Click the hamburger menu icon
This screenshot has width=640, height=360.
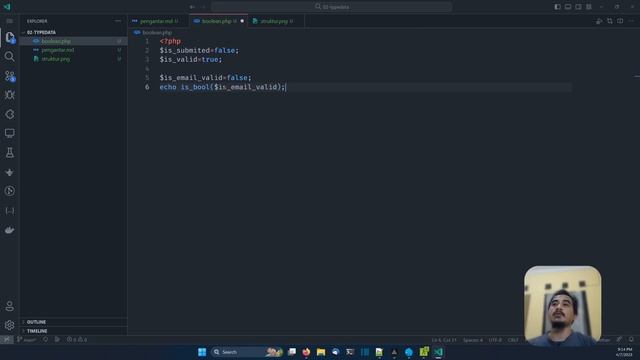pyautogui.click(x=10, y=21)
